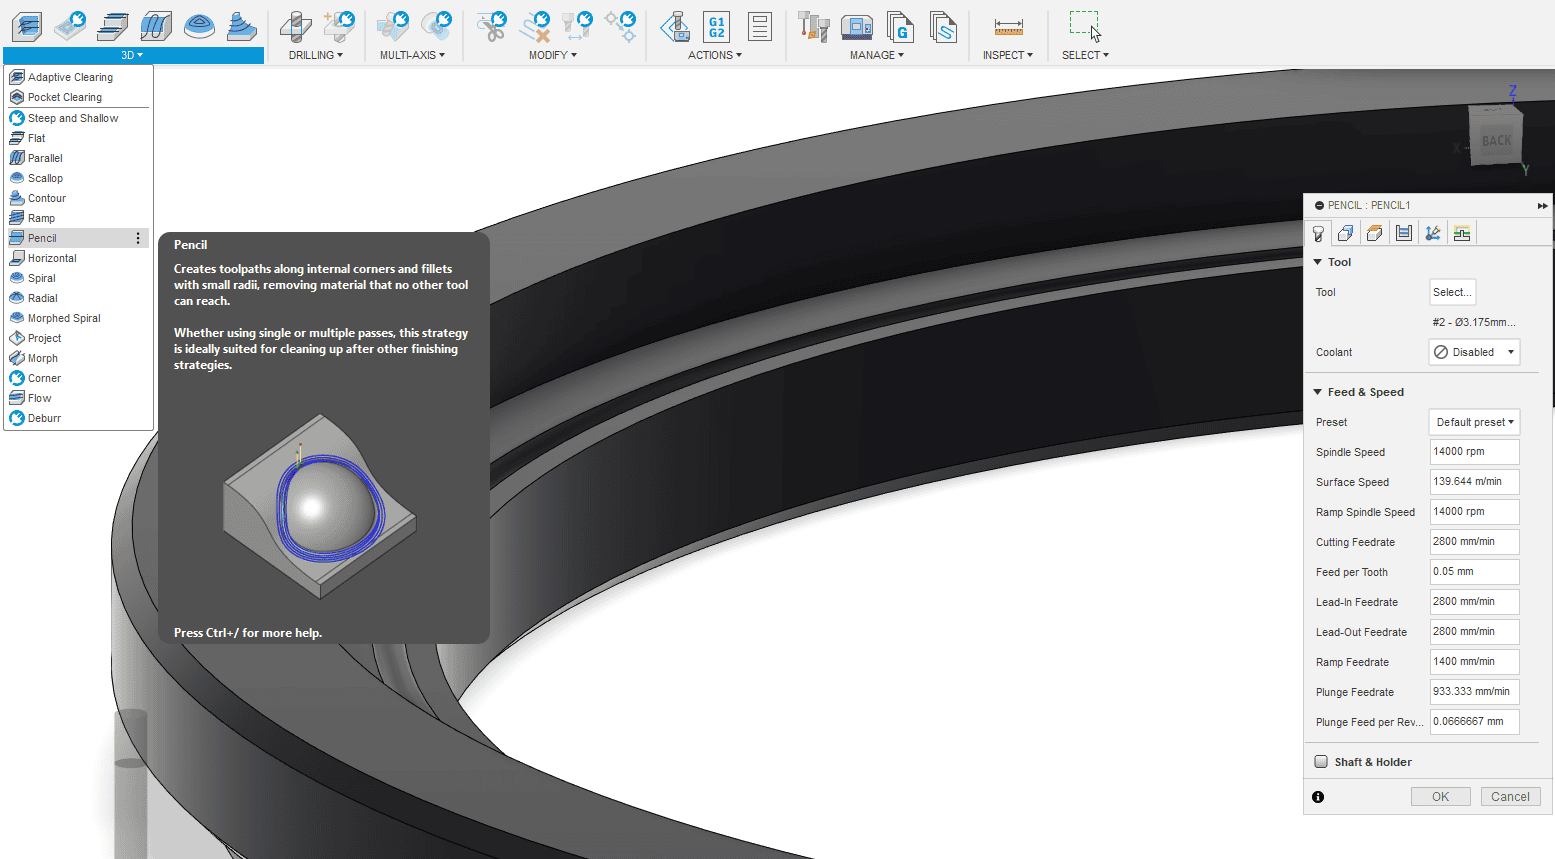
Task: Click the Swarf multi-axis icon
Action: 393,26
